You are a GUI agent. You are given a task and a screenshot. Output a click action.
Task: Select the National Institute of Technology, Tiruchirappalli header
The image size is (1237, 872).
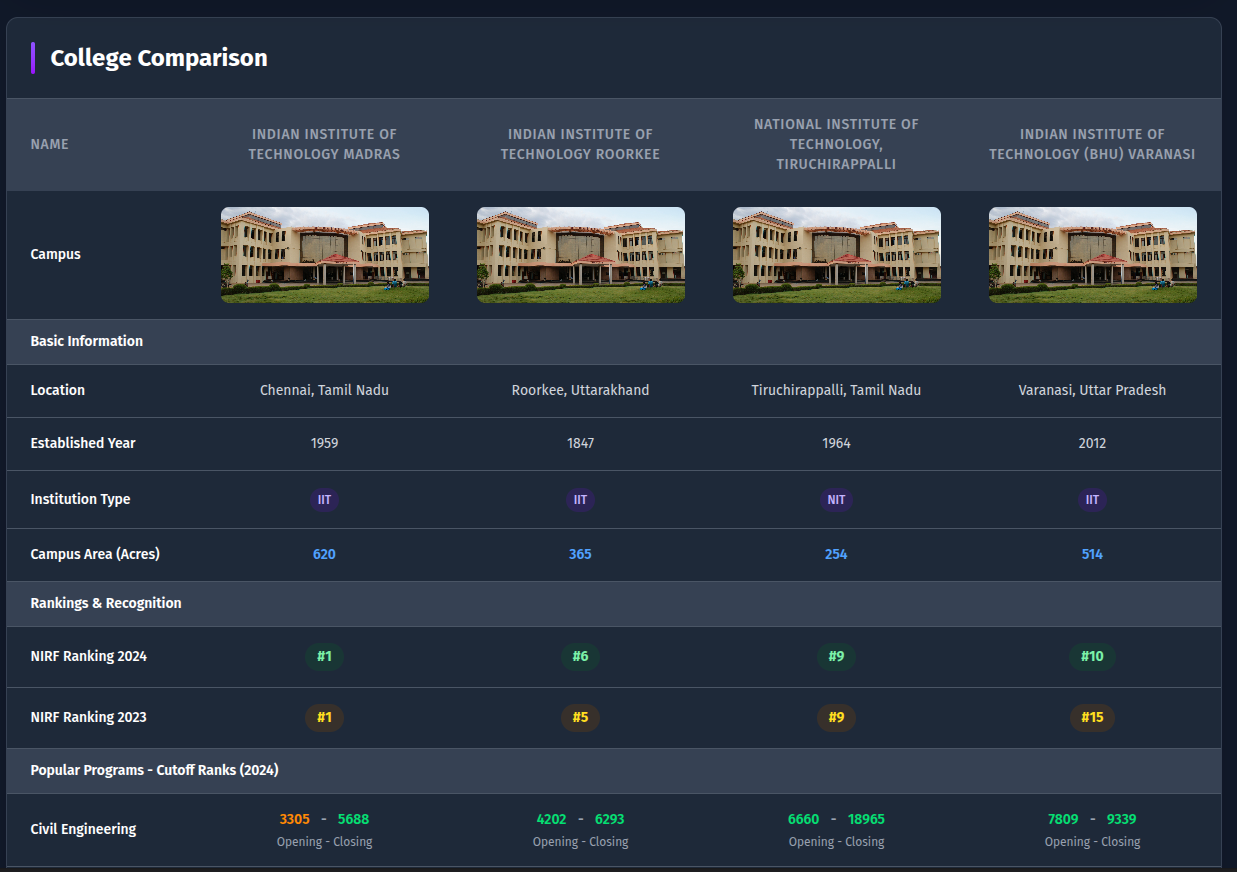pyautogui.click(x=836, y=144)
